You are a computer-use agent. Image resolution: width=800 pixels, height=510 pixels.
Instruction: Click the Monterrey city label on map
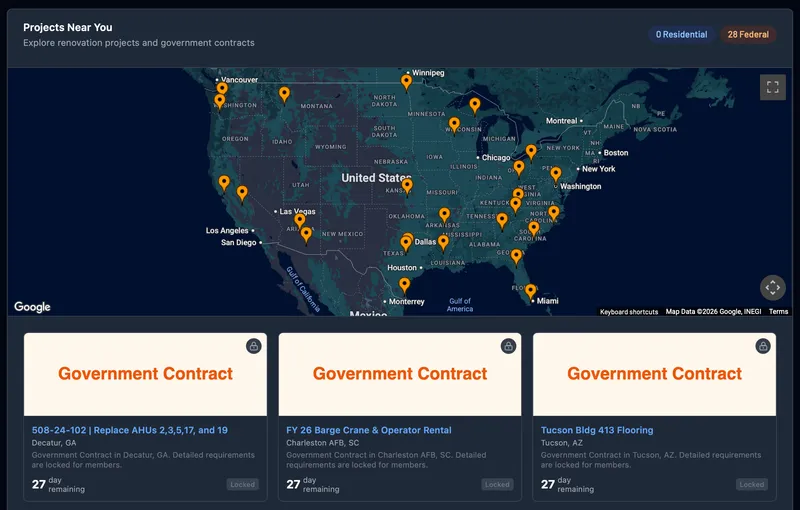[407, 301]
